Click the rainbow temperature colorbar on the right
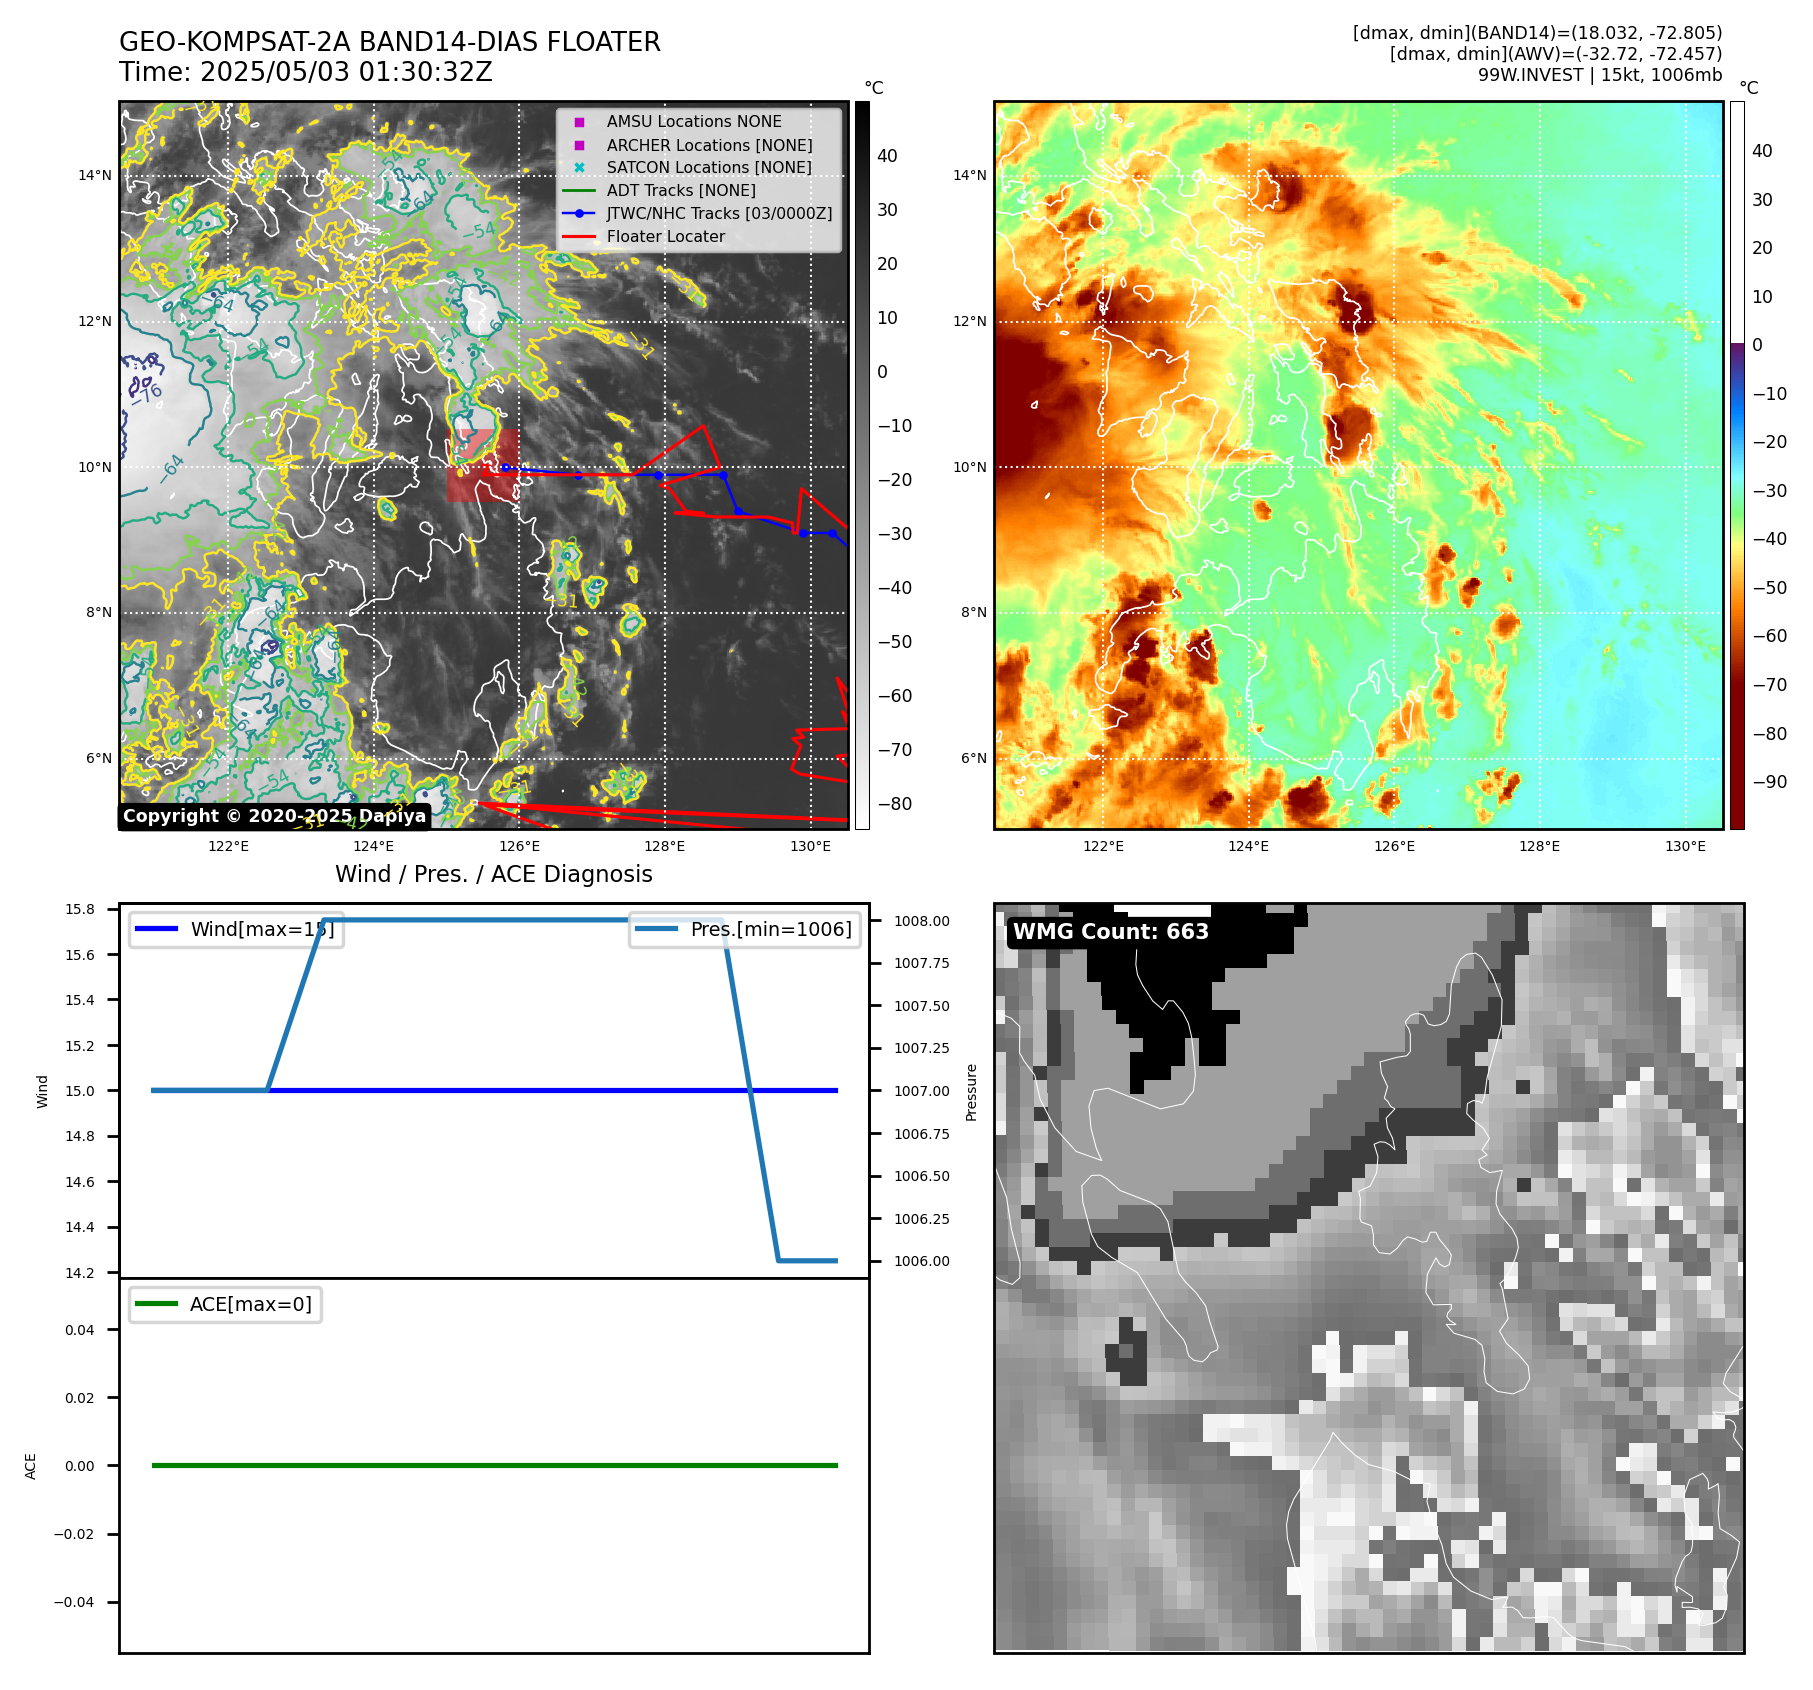1813x1690 pixels. point(1737,465)
